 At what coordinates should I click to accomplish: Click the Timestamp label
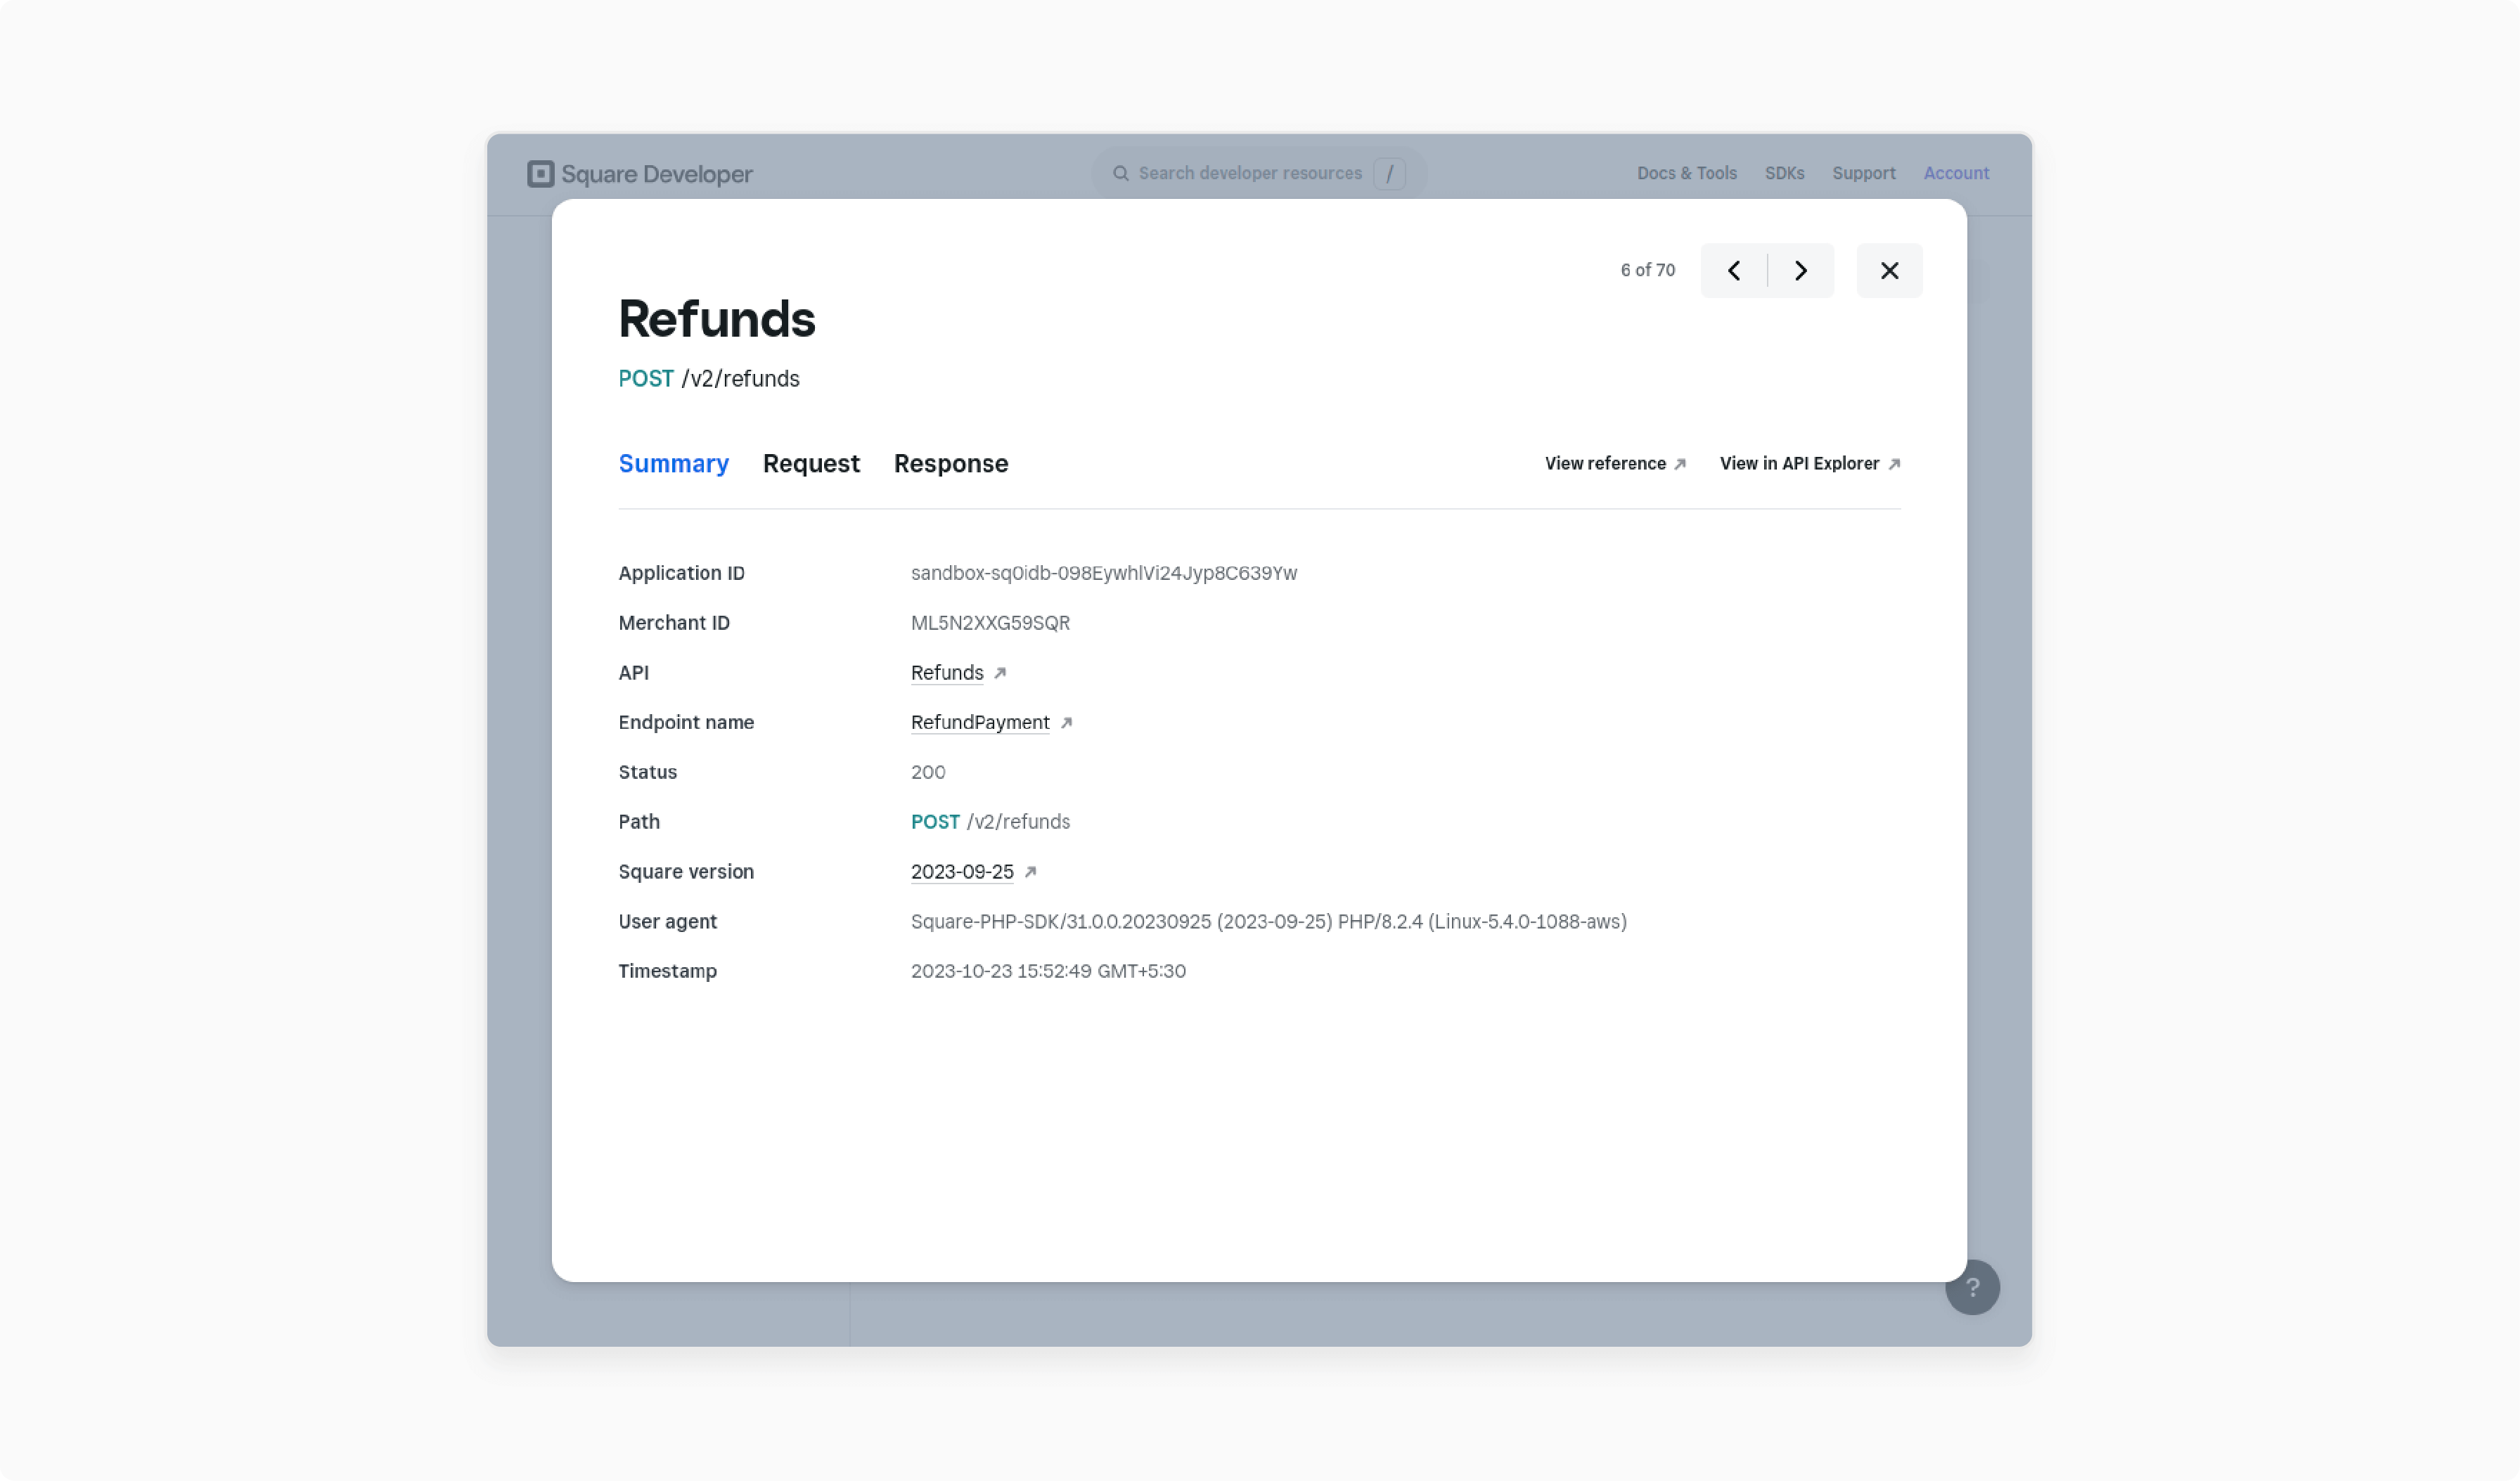coord(667,971)
